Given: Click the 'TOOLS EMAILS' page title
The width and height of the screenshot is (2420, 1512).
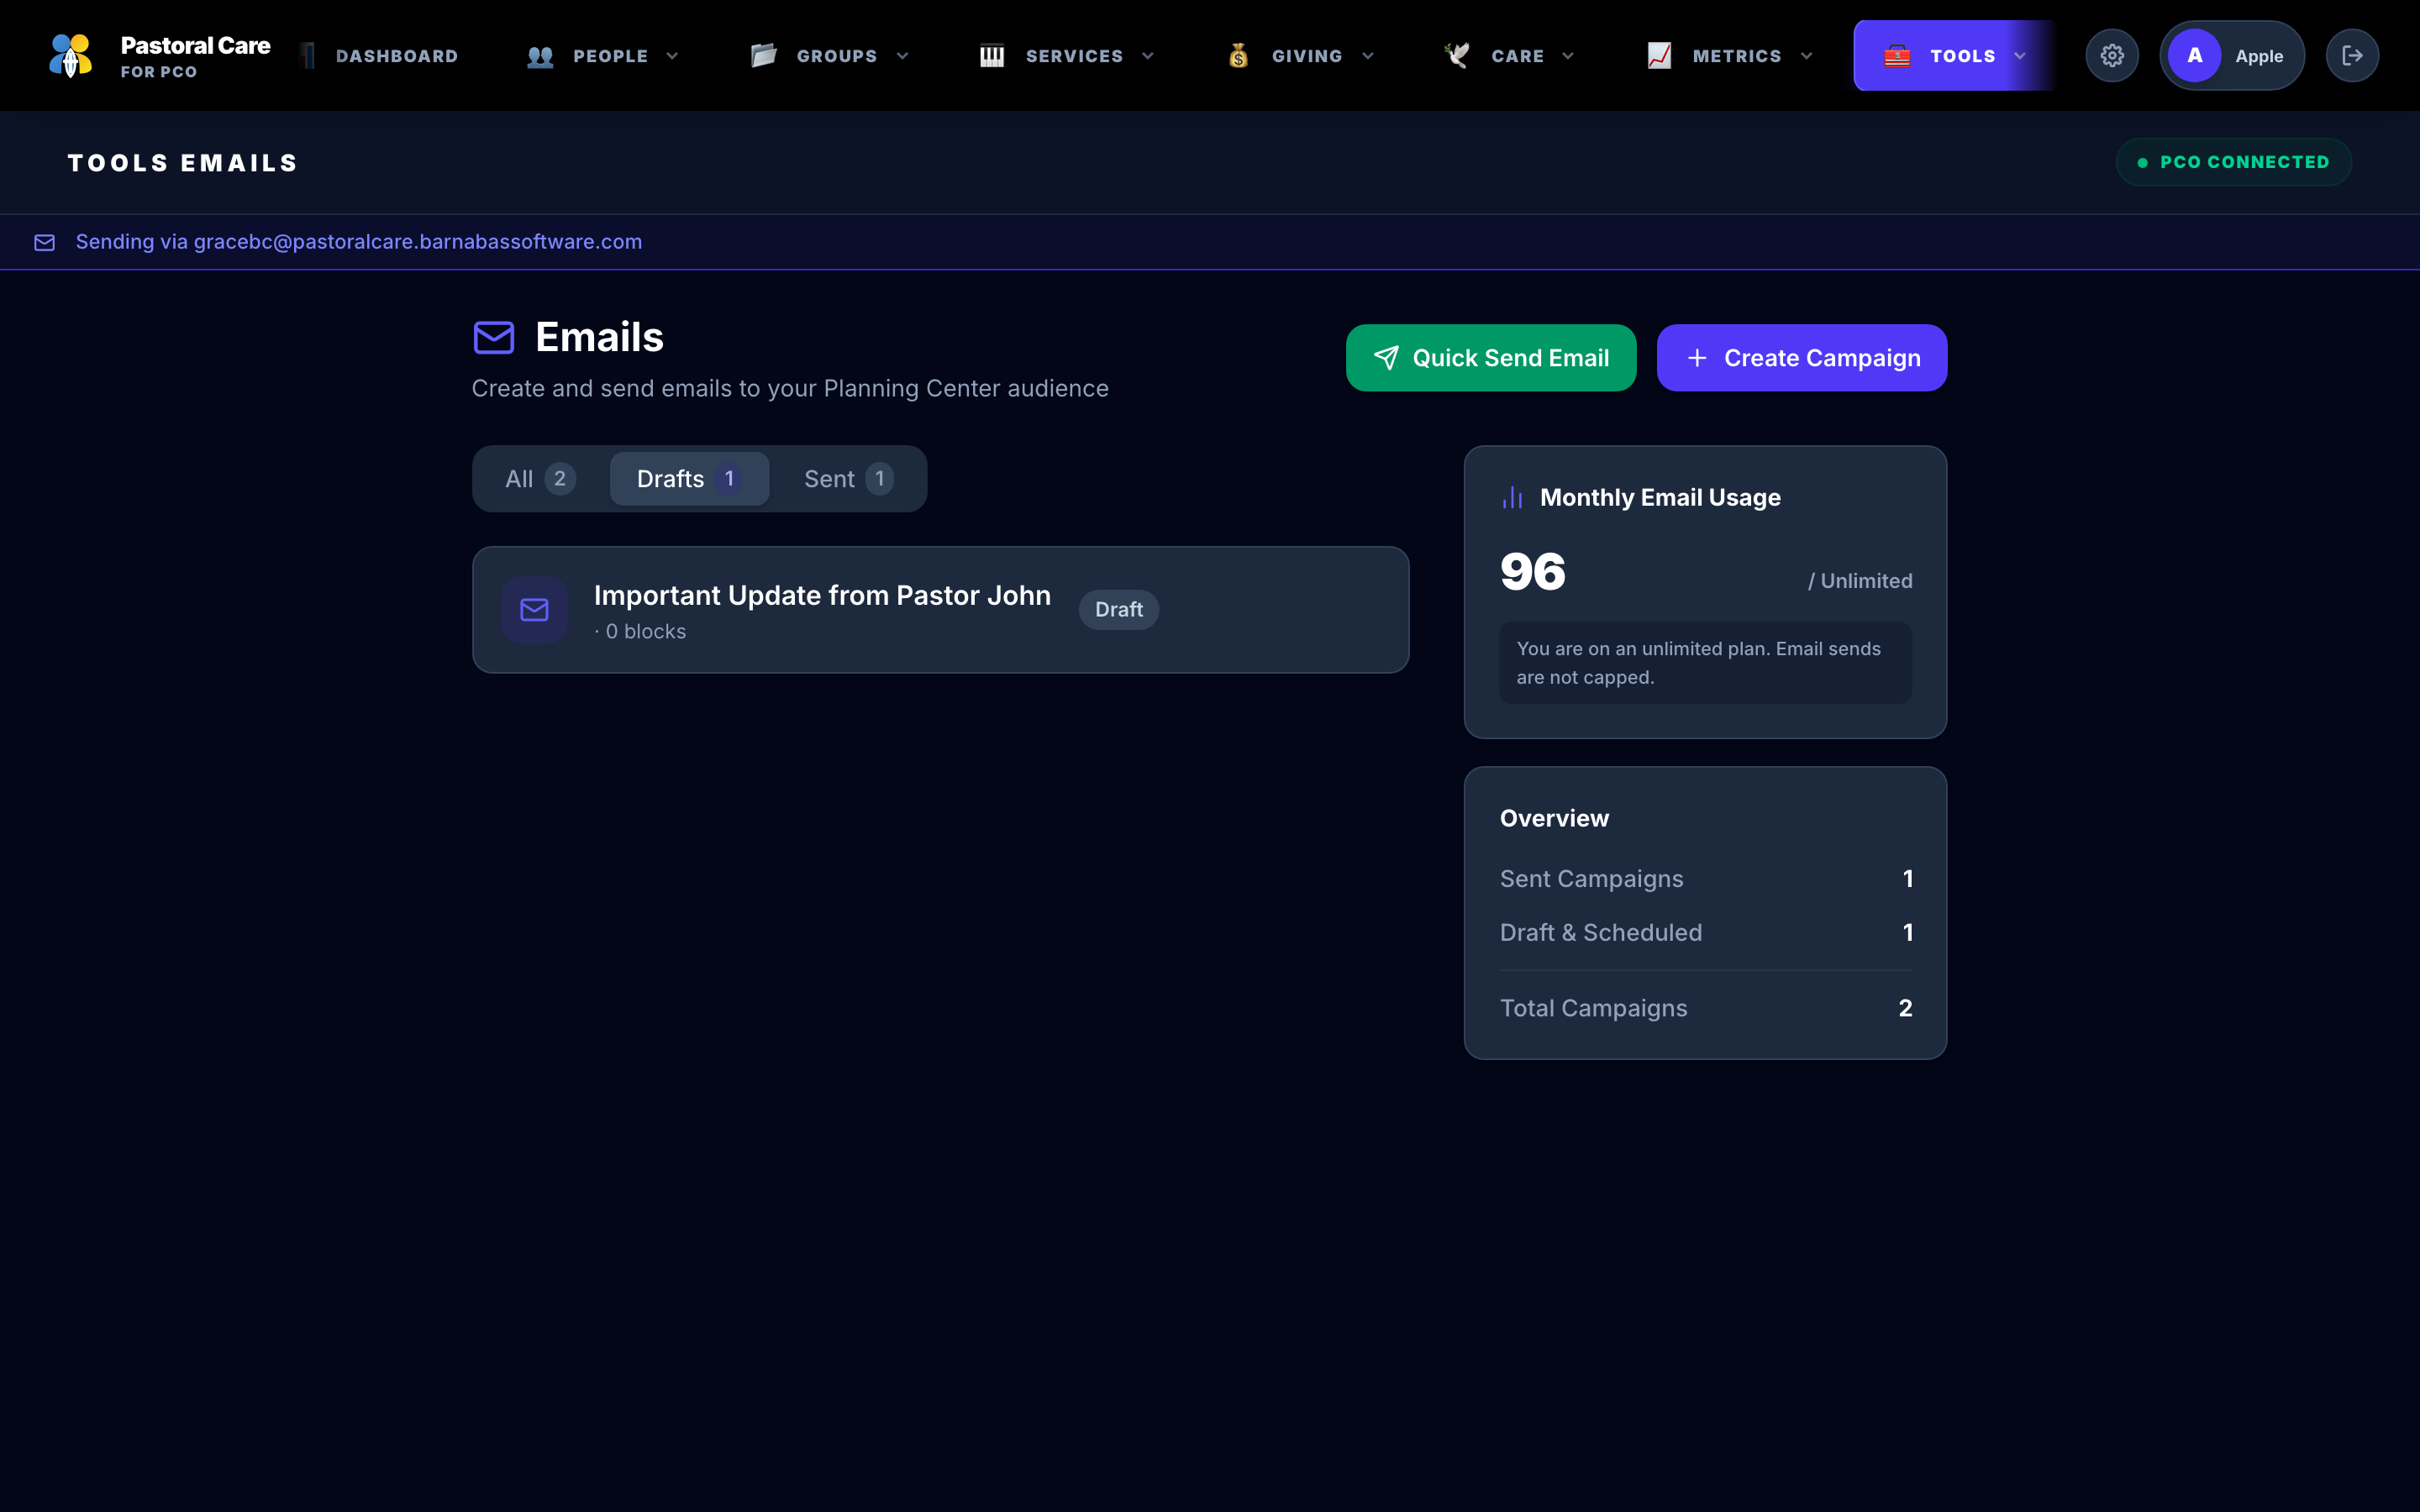Looking at the screenshot, I should point(183,163).
